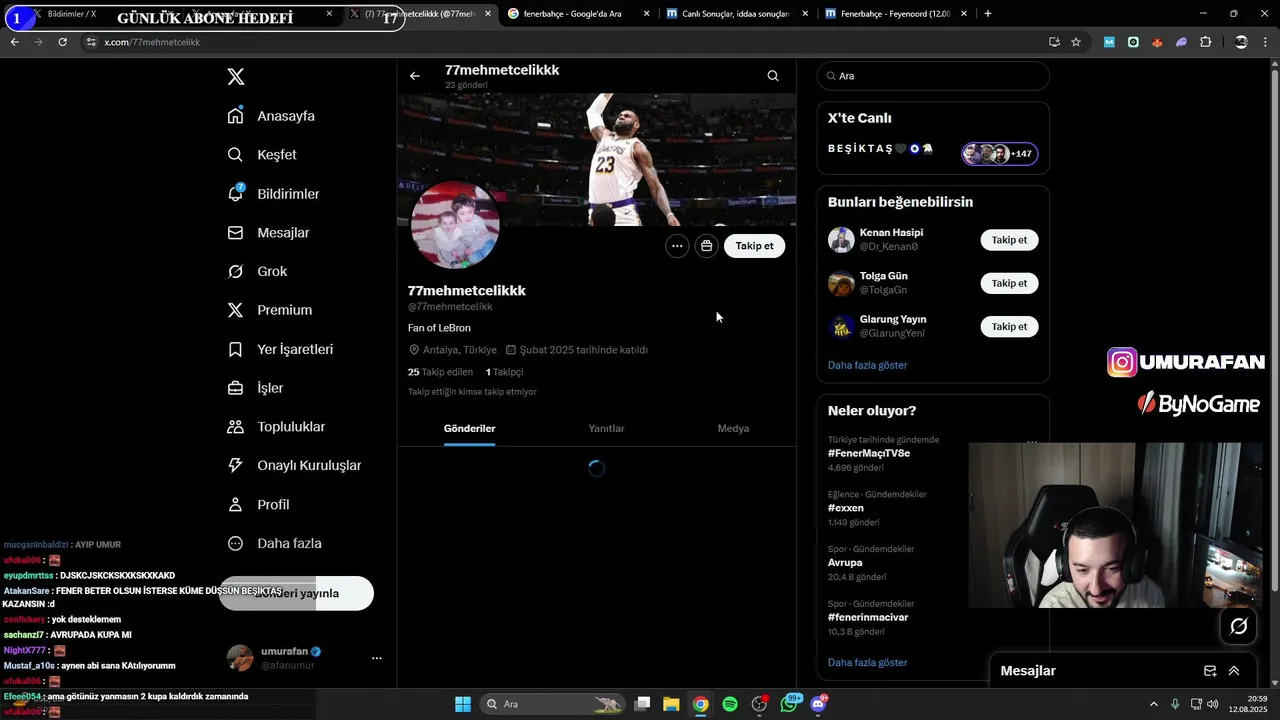The image size is (1280, 720).
Task: Open Yer İşaretleri bookmarks
Action: (x=280, y=349)
